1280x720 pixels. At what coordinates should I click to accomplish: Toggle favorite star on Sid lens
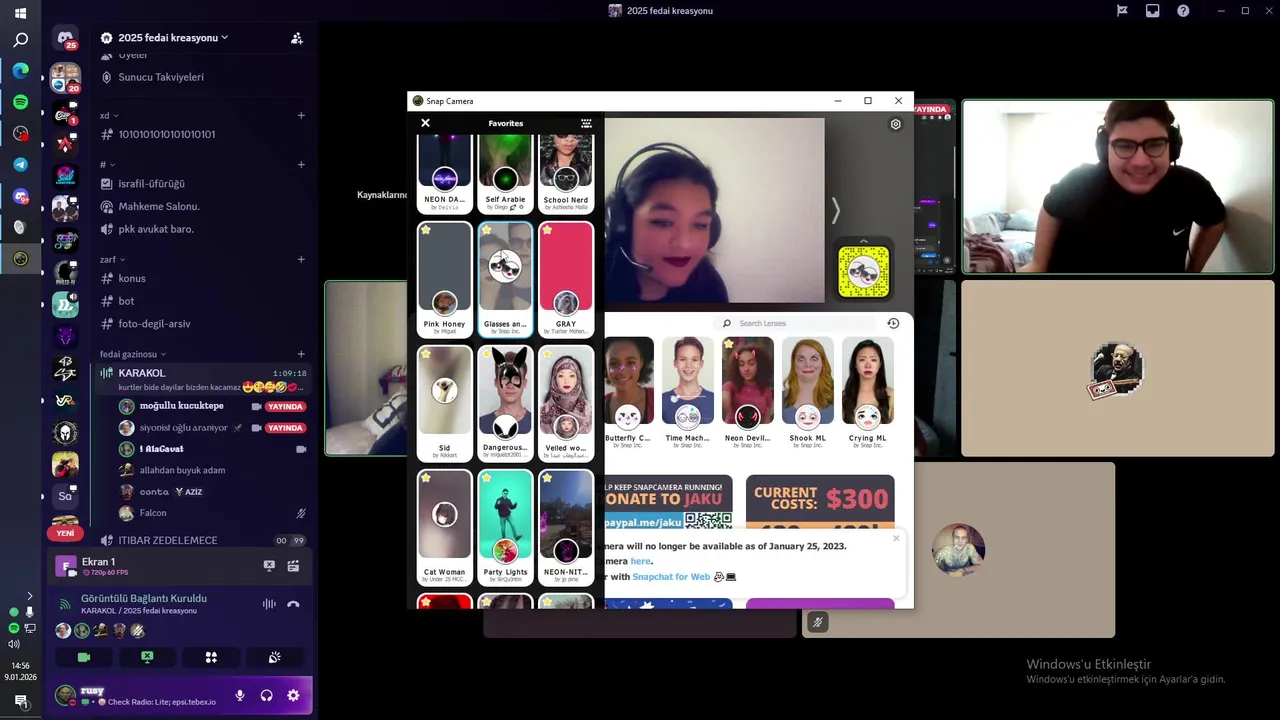[426, 354]
